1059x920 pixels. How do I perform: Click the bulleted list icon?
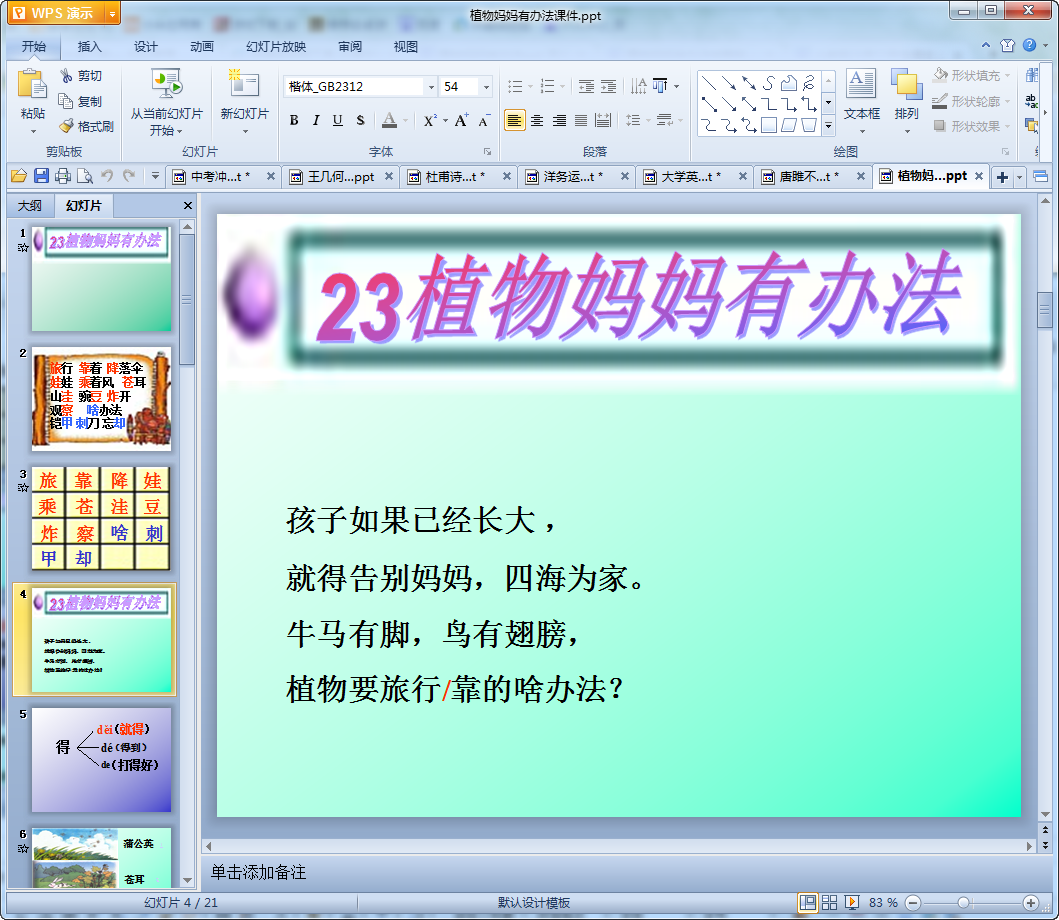515,86
